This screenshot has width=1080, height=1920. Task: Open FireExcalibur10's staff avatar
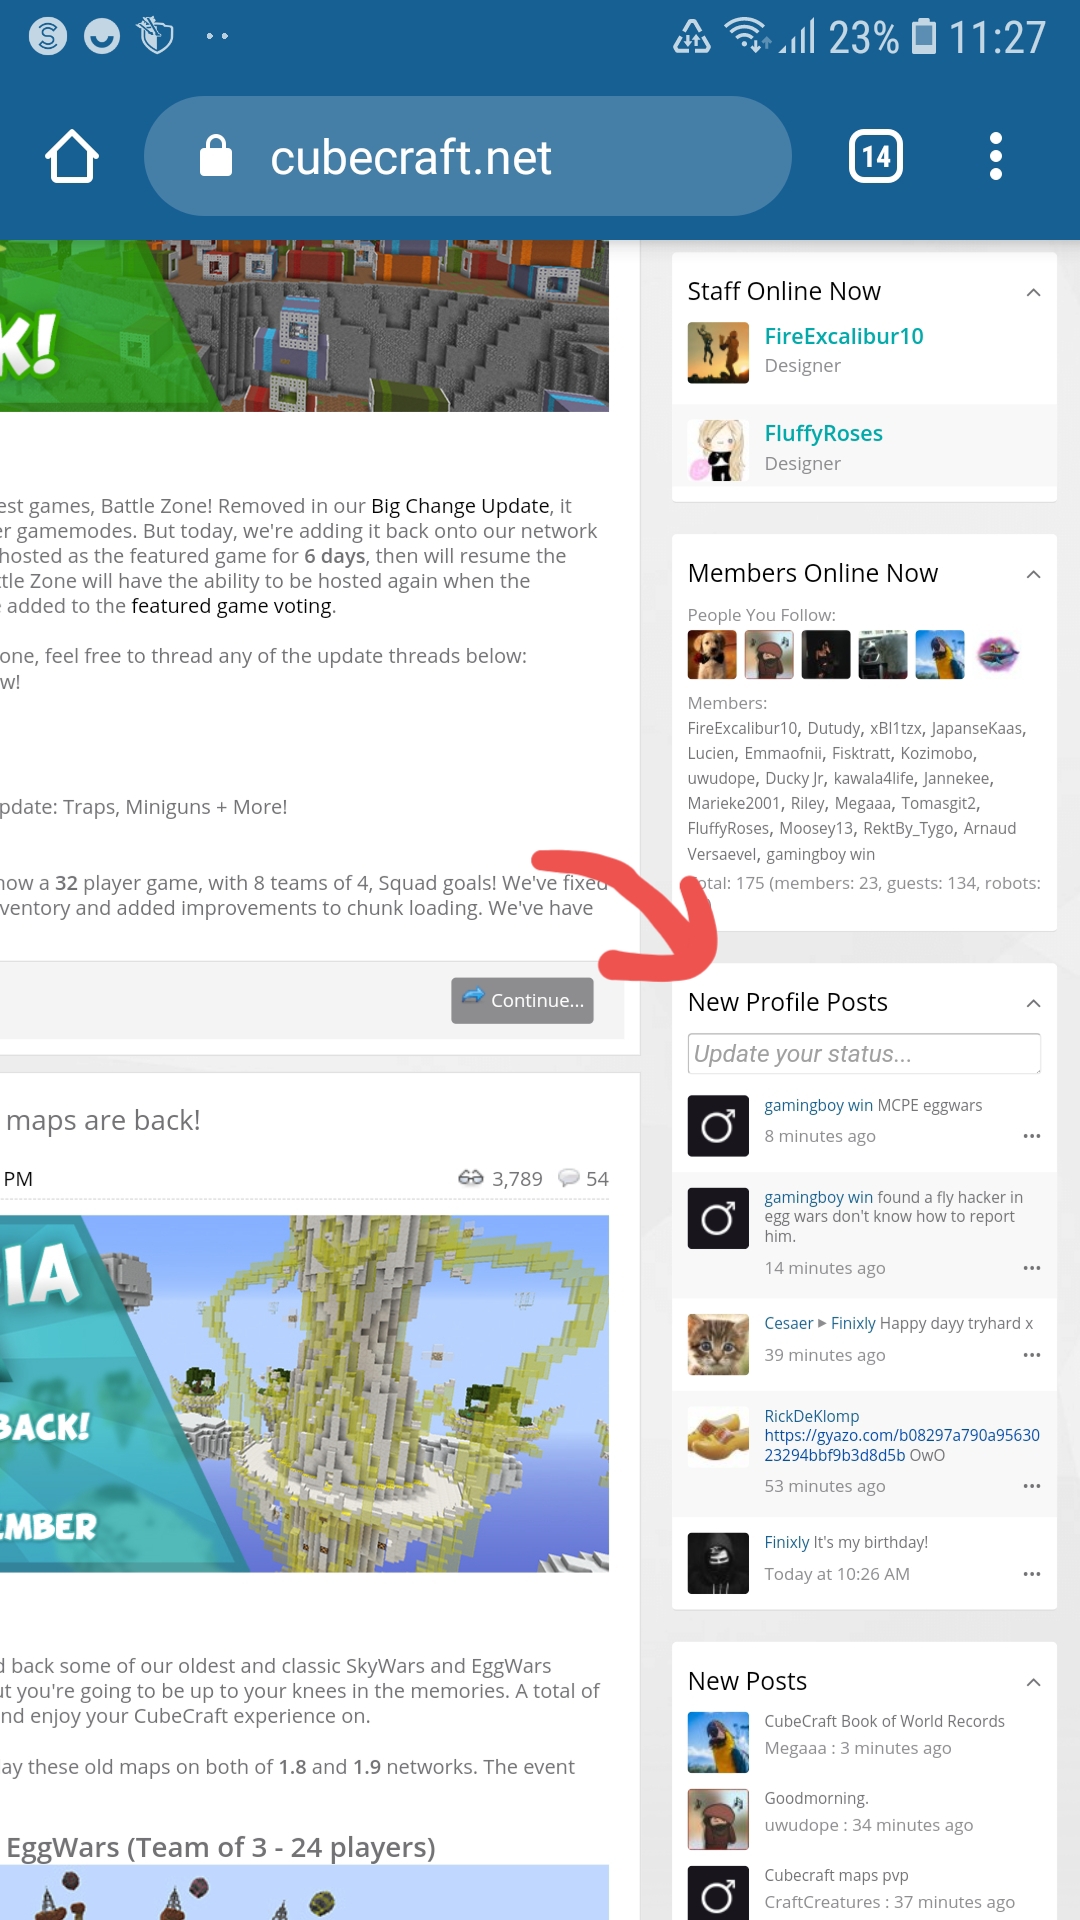click(718, 353)
